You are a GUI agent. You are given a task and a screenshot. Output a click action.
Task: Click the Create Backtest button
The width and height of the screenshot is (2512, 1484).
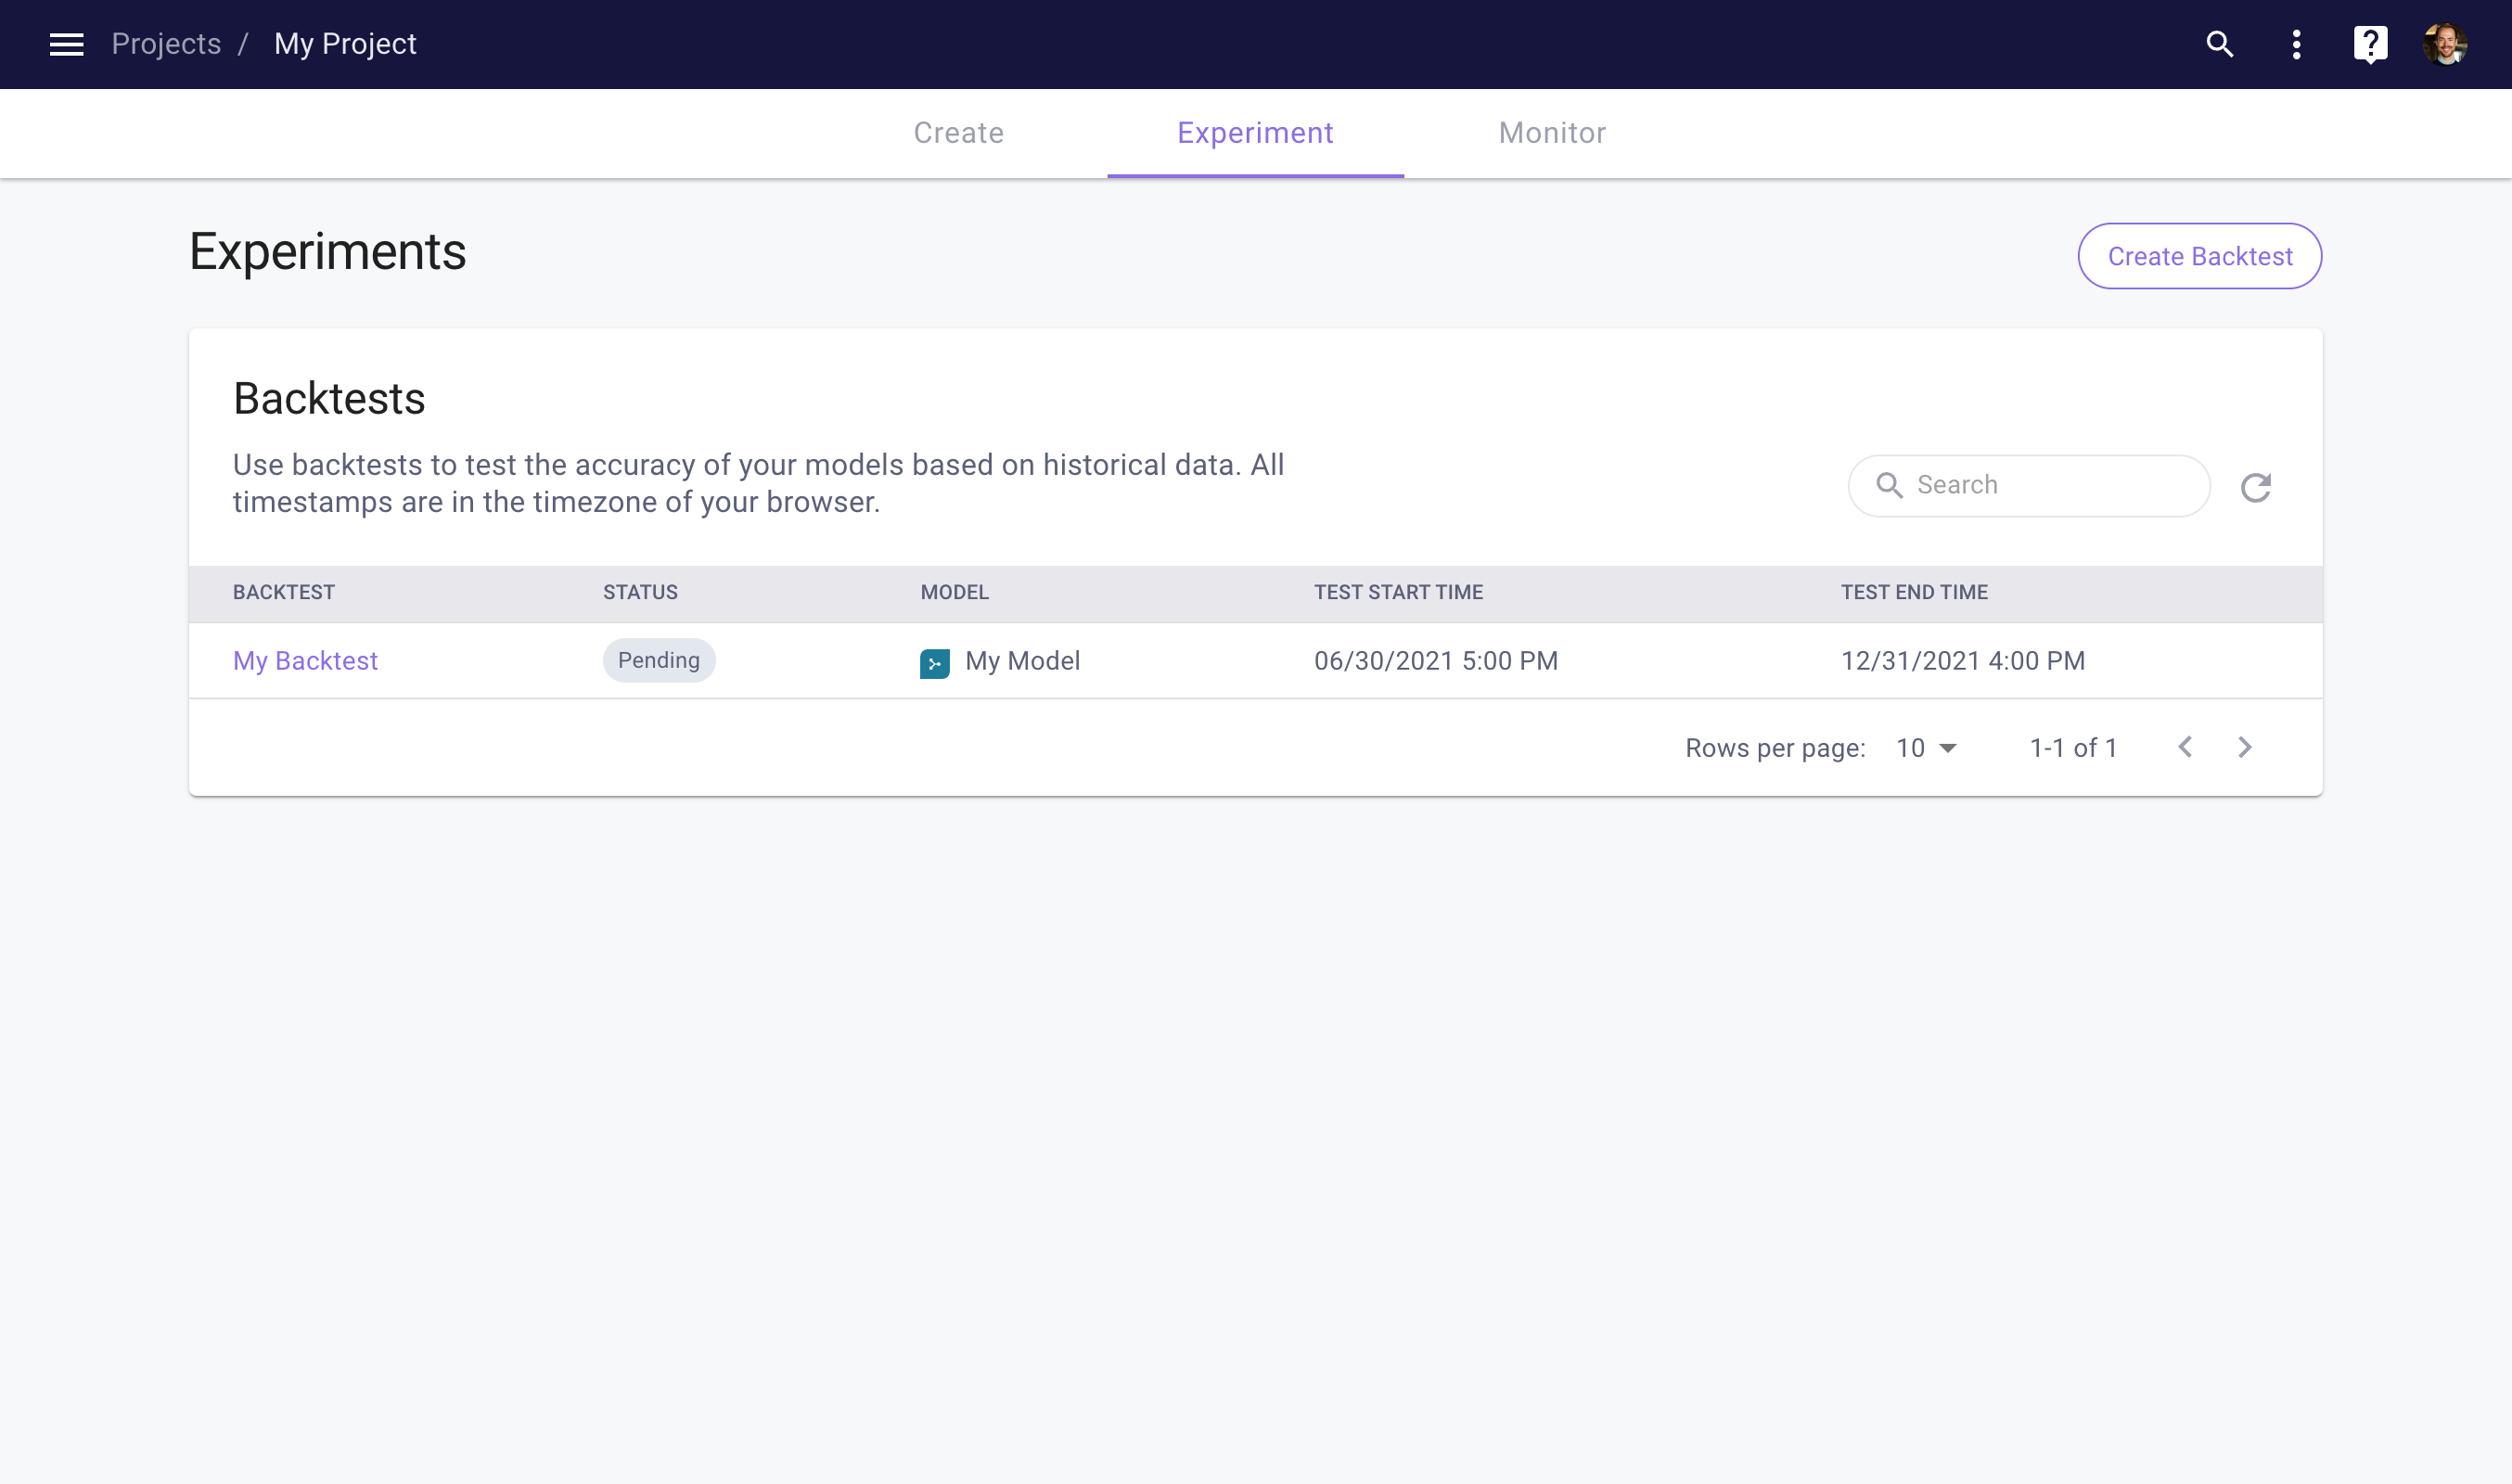tap(2199, 256)
